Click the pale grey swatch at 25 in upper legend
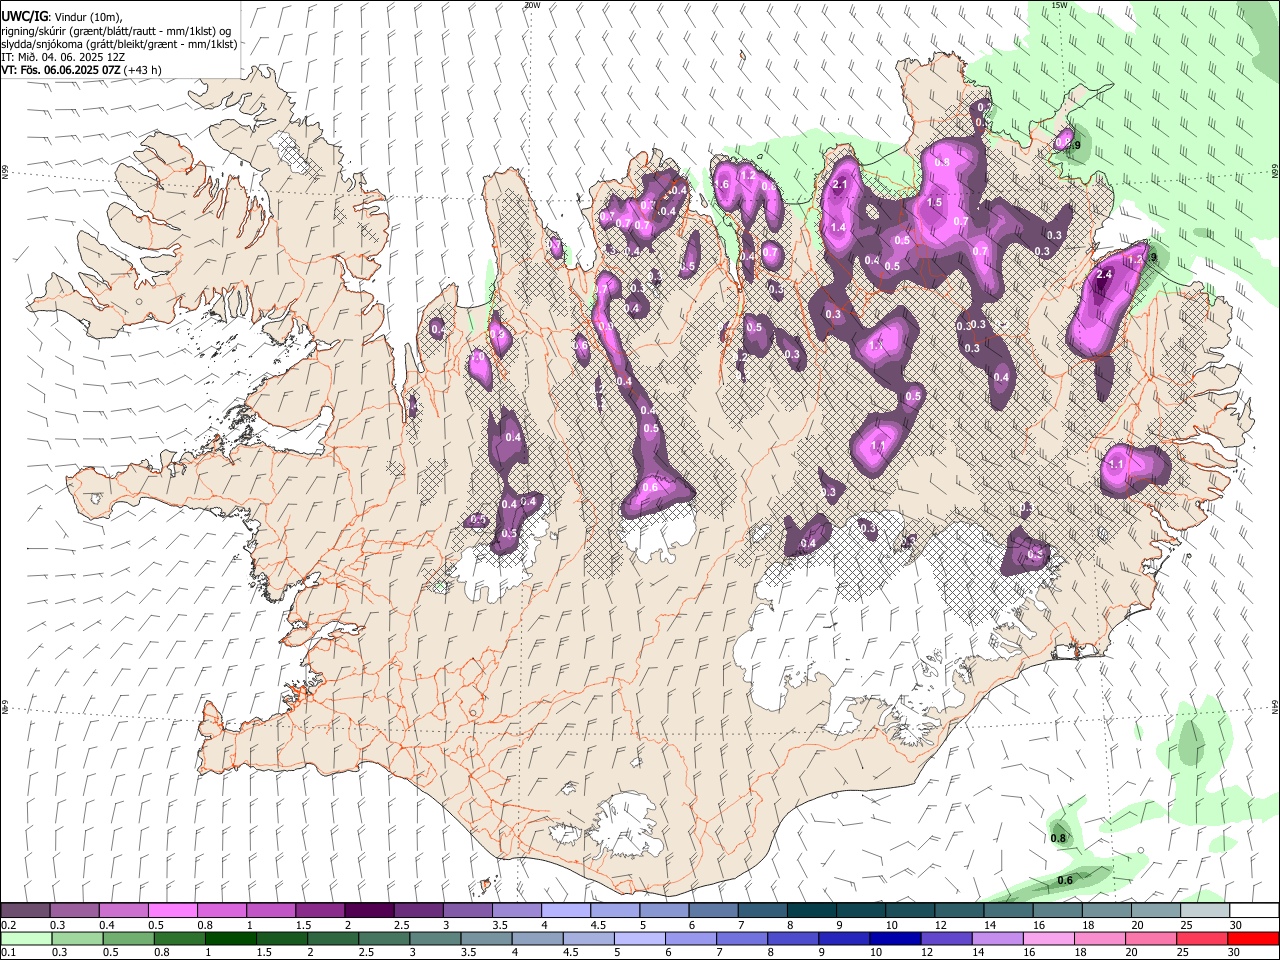 [x=1205, y=911]
